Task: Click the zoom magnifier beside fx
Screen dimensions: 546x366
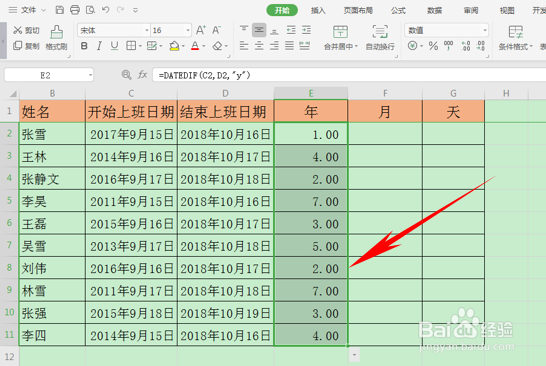Action: (126, 75)
